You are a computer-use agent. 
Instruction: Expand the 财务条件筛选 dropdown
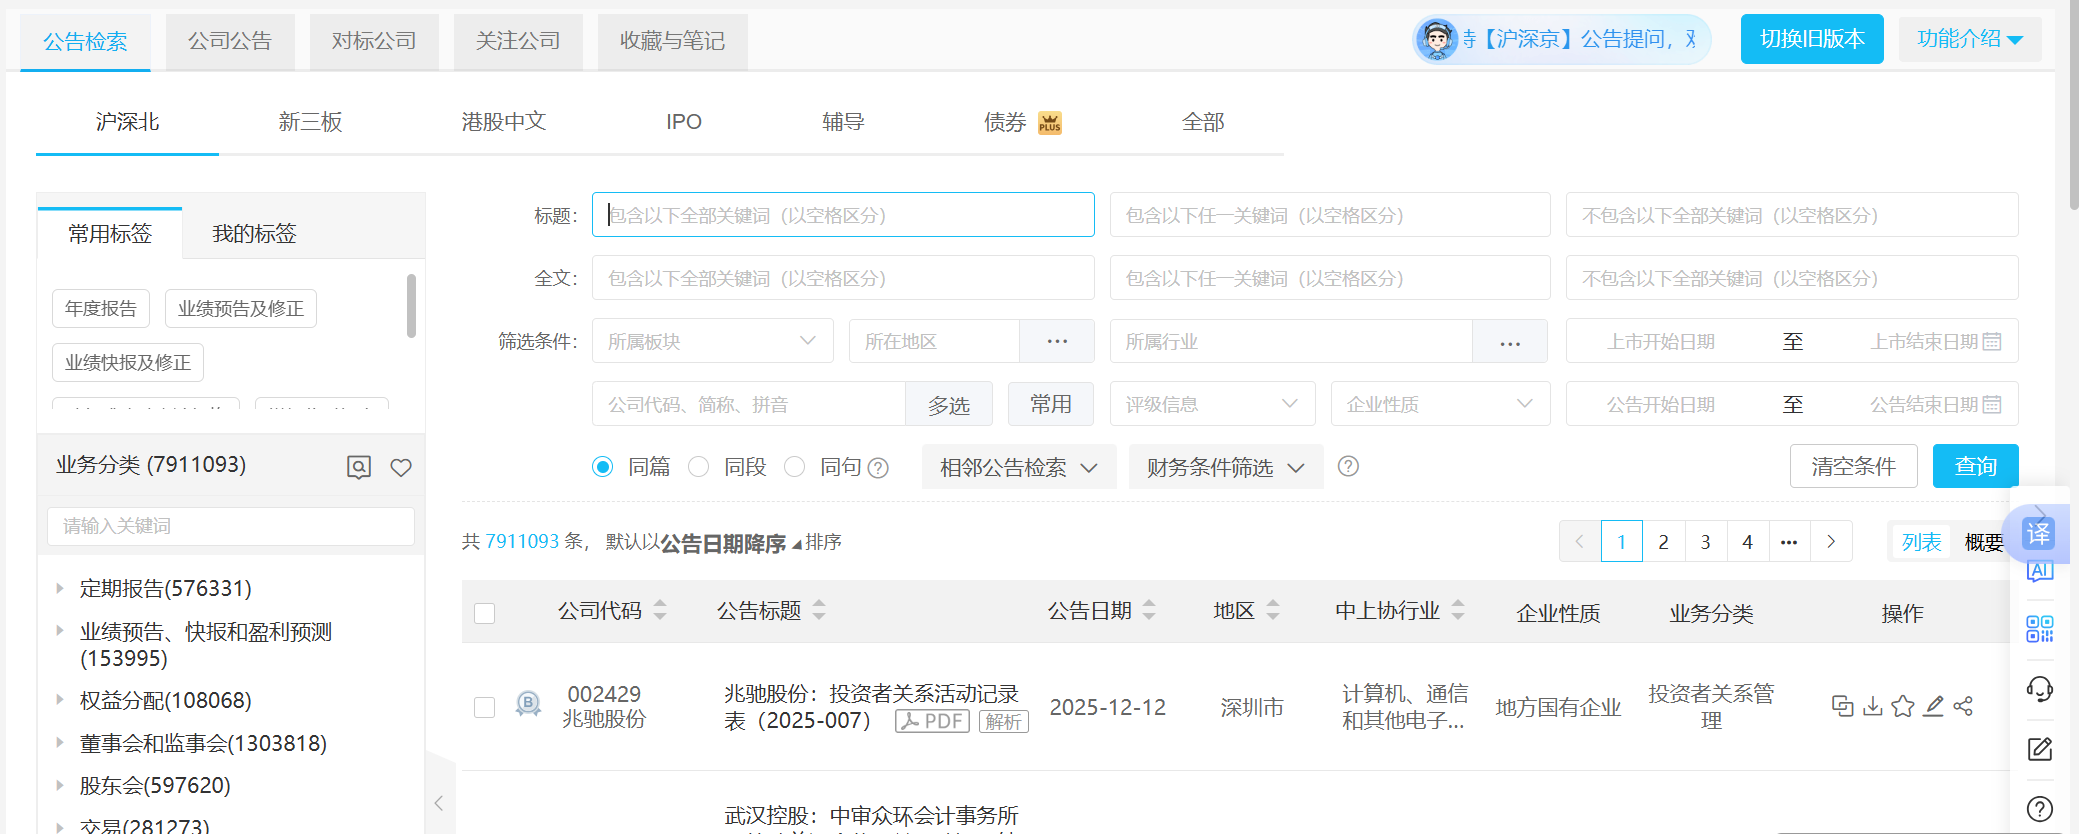pos(1225,467)
